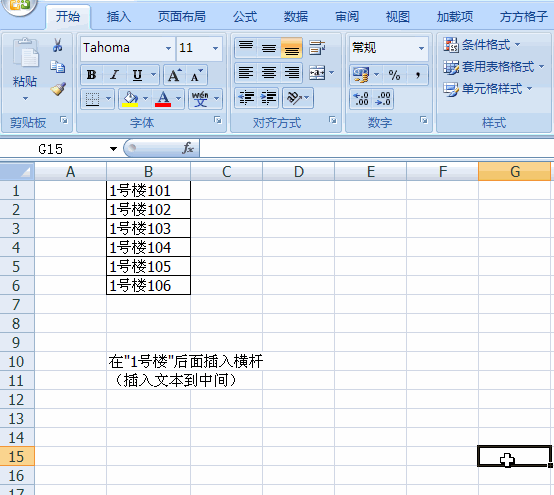
Task: Set middle vertical alignment
Action: point(269,48)
